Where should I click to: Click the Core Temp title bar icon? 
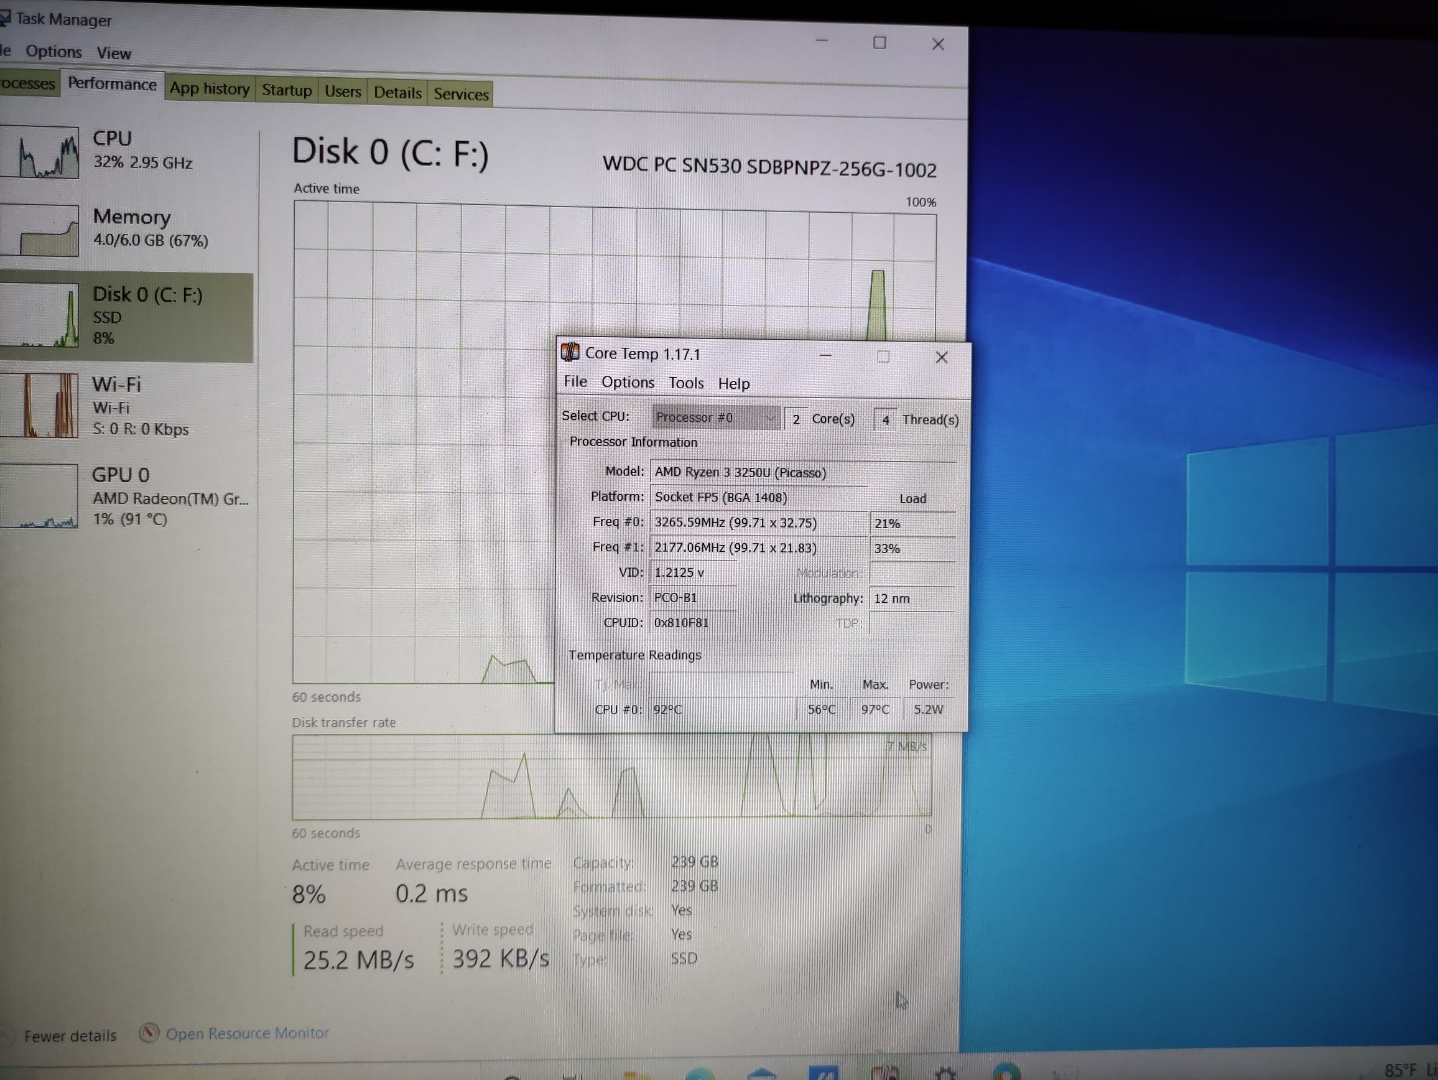coord(570,352)
